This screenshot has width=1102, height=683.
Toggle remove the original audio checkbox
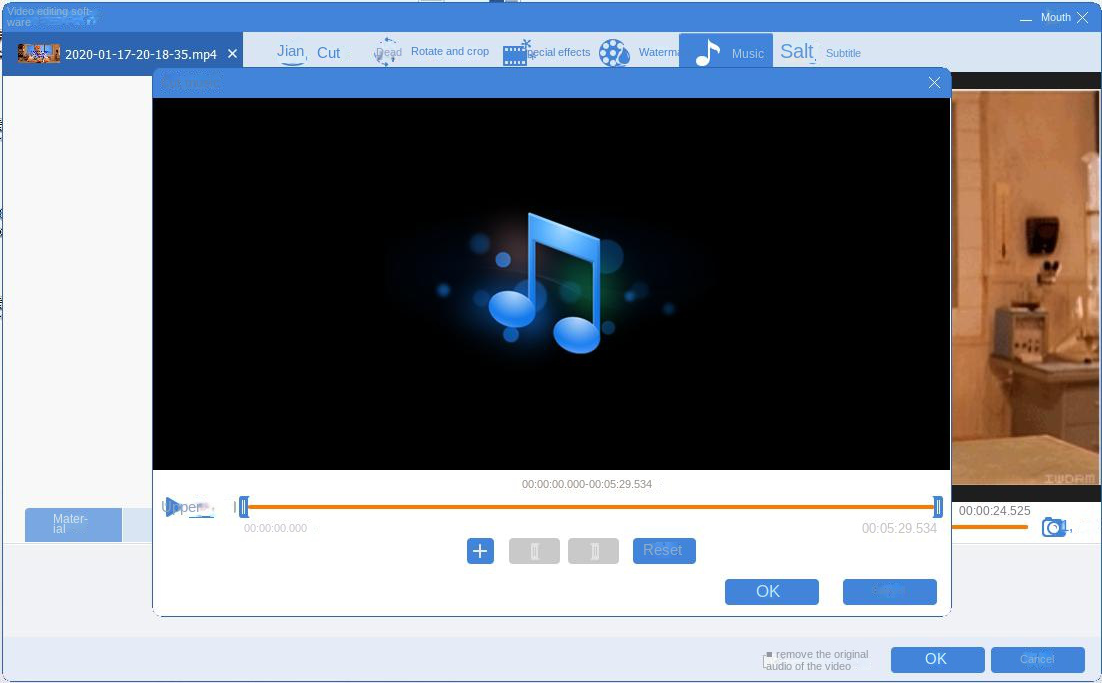point(768,661)
